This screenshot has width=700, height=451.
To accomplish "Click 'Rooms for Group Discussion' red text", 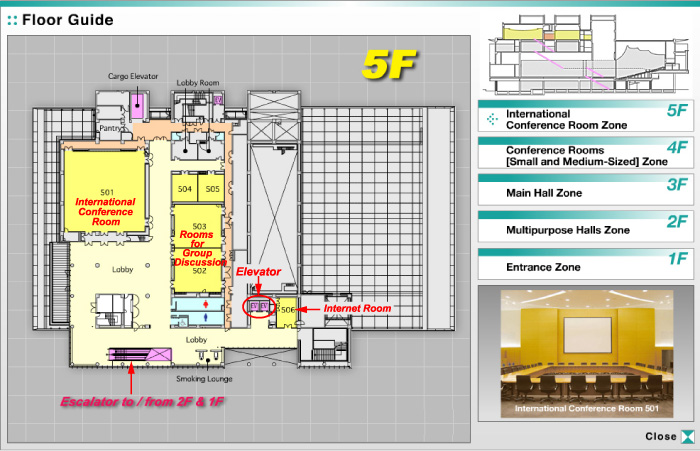I will point(199,248).
